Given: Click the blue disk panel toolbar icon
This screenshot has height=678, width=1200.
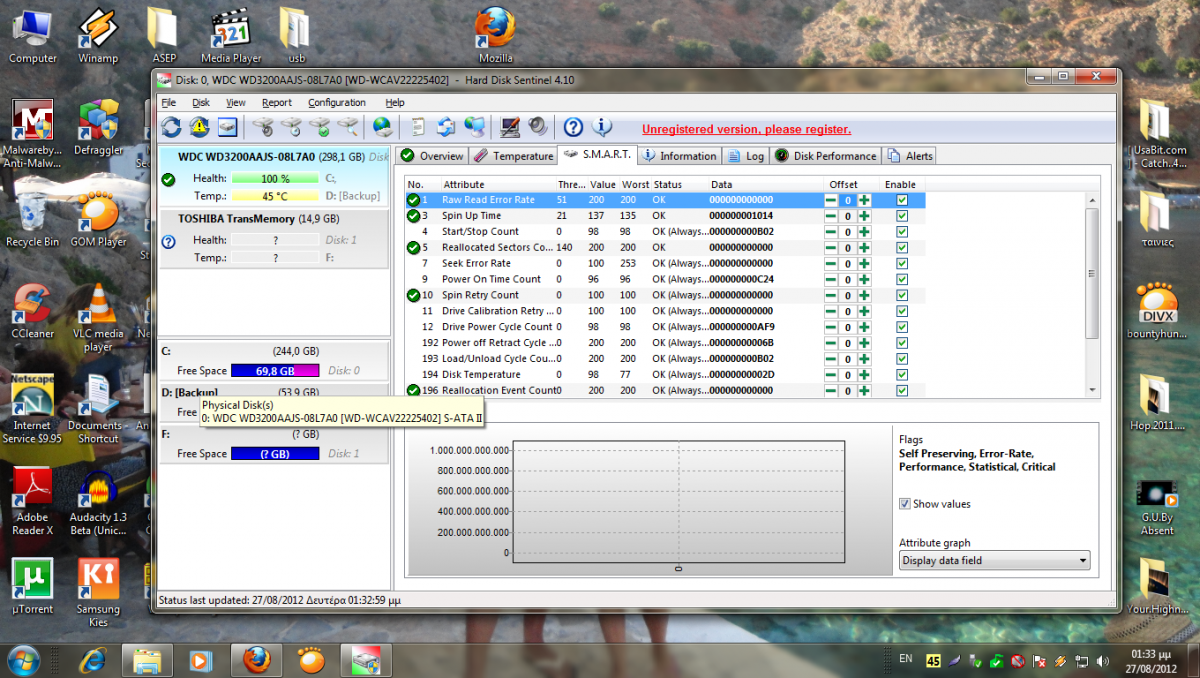Looking at the screenshot, I should (x=227, y=127).
